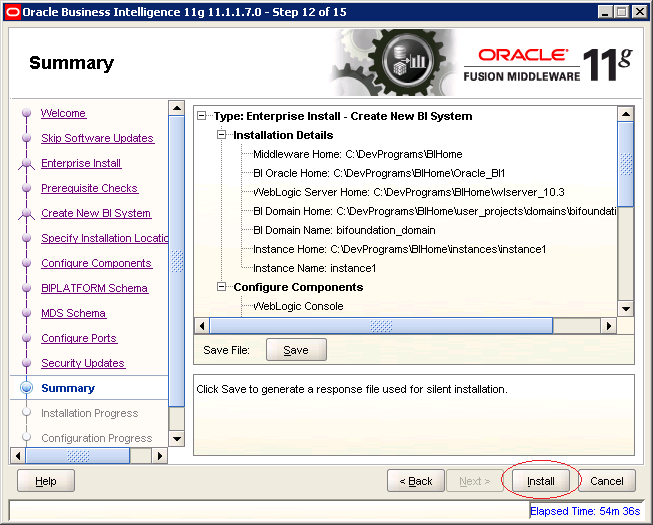653x525 pixels.
Task: Click the MDS Schema step bullet icon
Action: pos(26,313)
